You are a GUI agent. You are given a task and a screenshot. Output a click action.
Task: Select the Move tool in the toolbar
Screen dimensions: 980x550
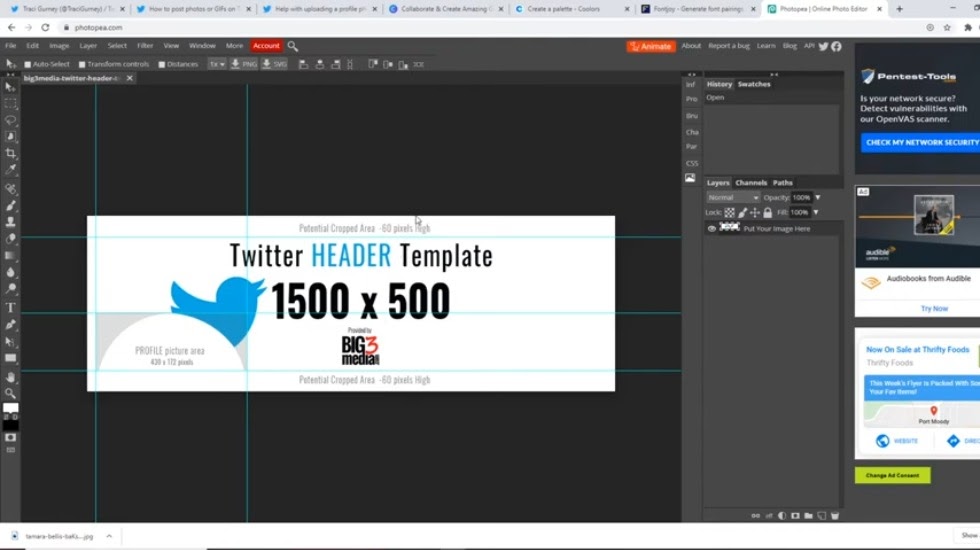tap(10, 87)
